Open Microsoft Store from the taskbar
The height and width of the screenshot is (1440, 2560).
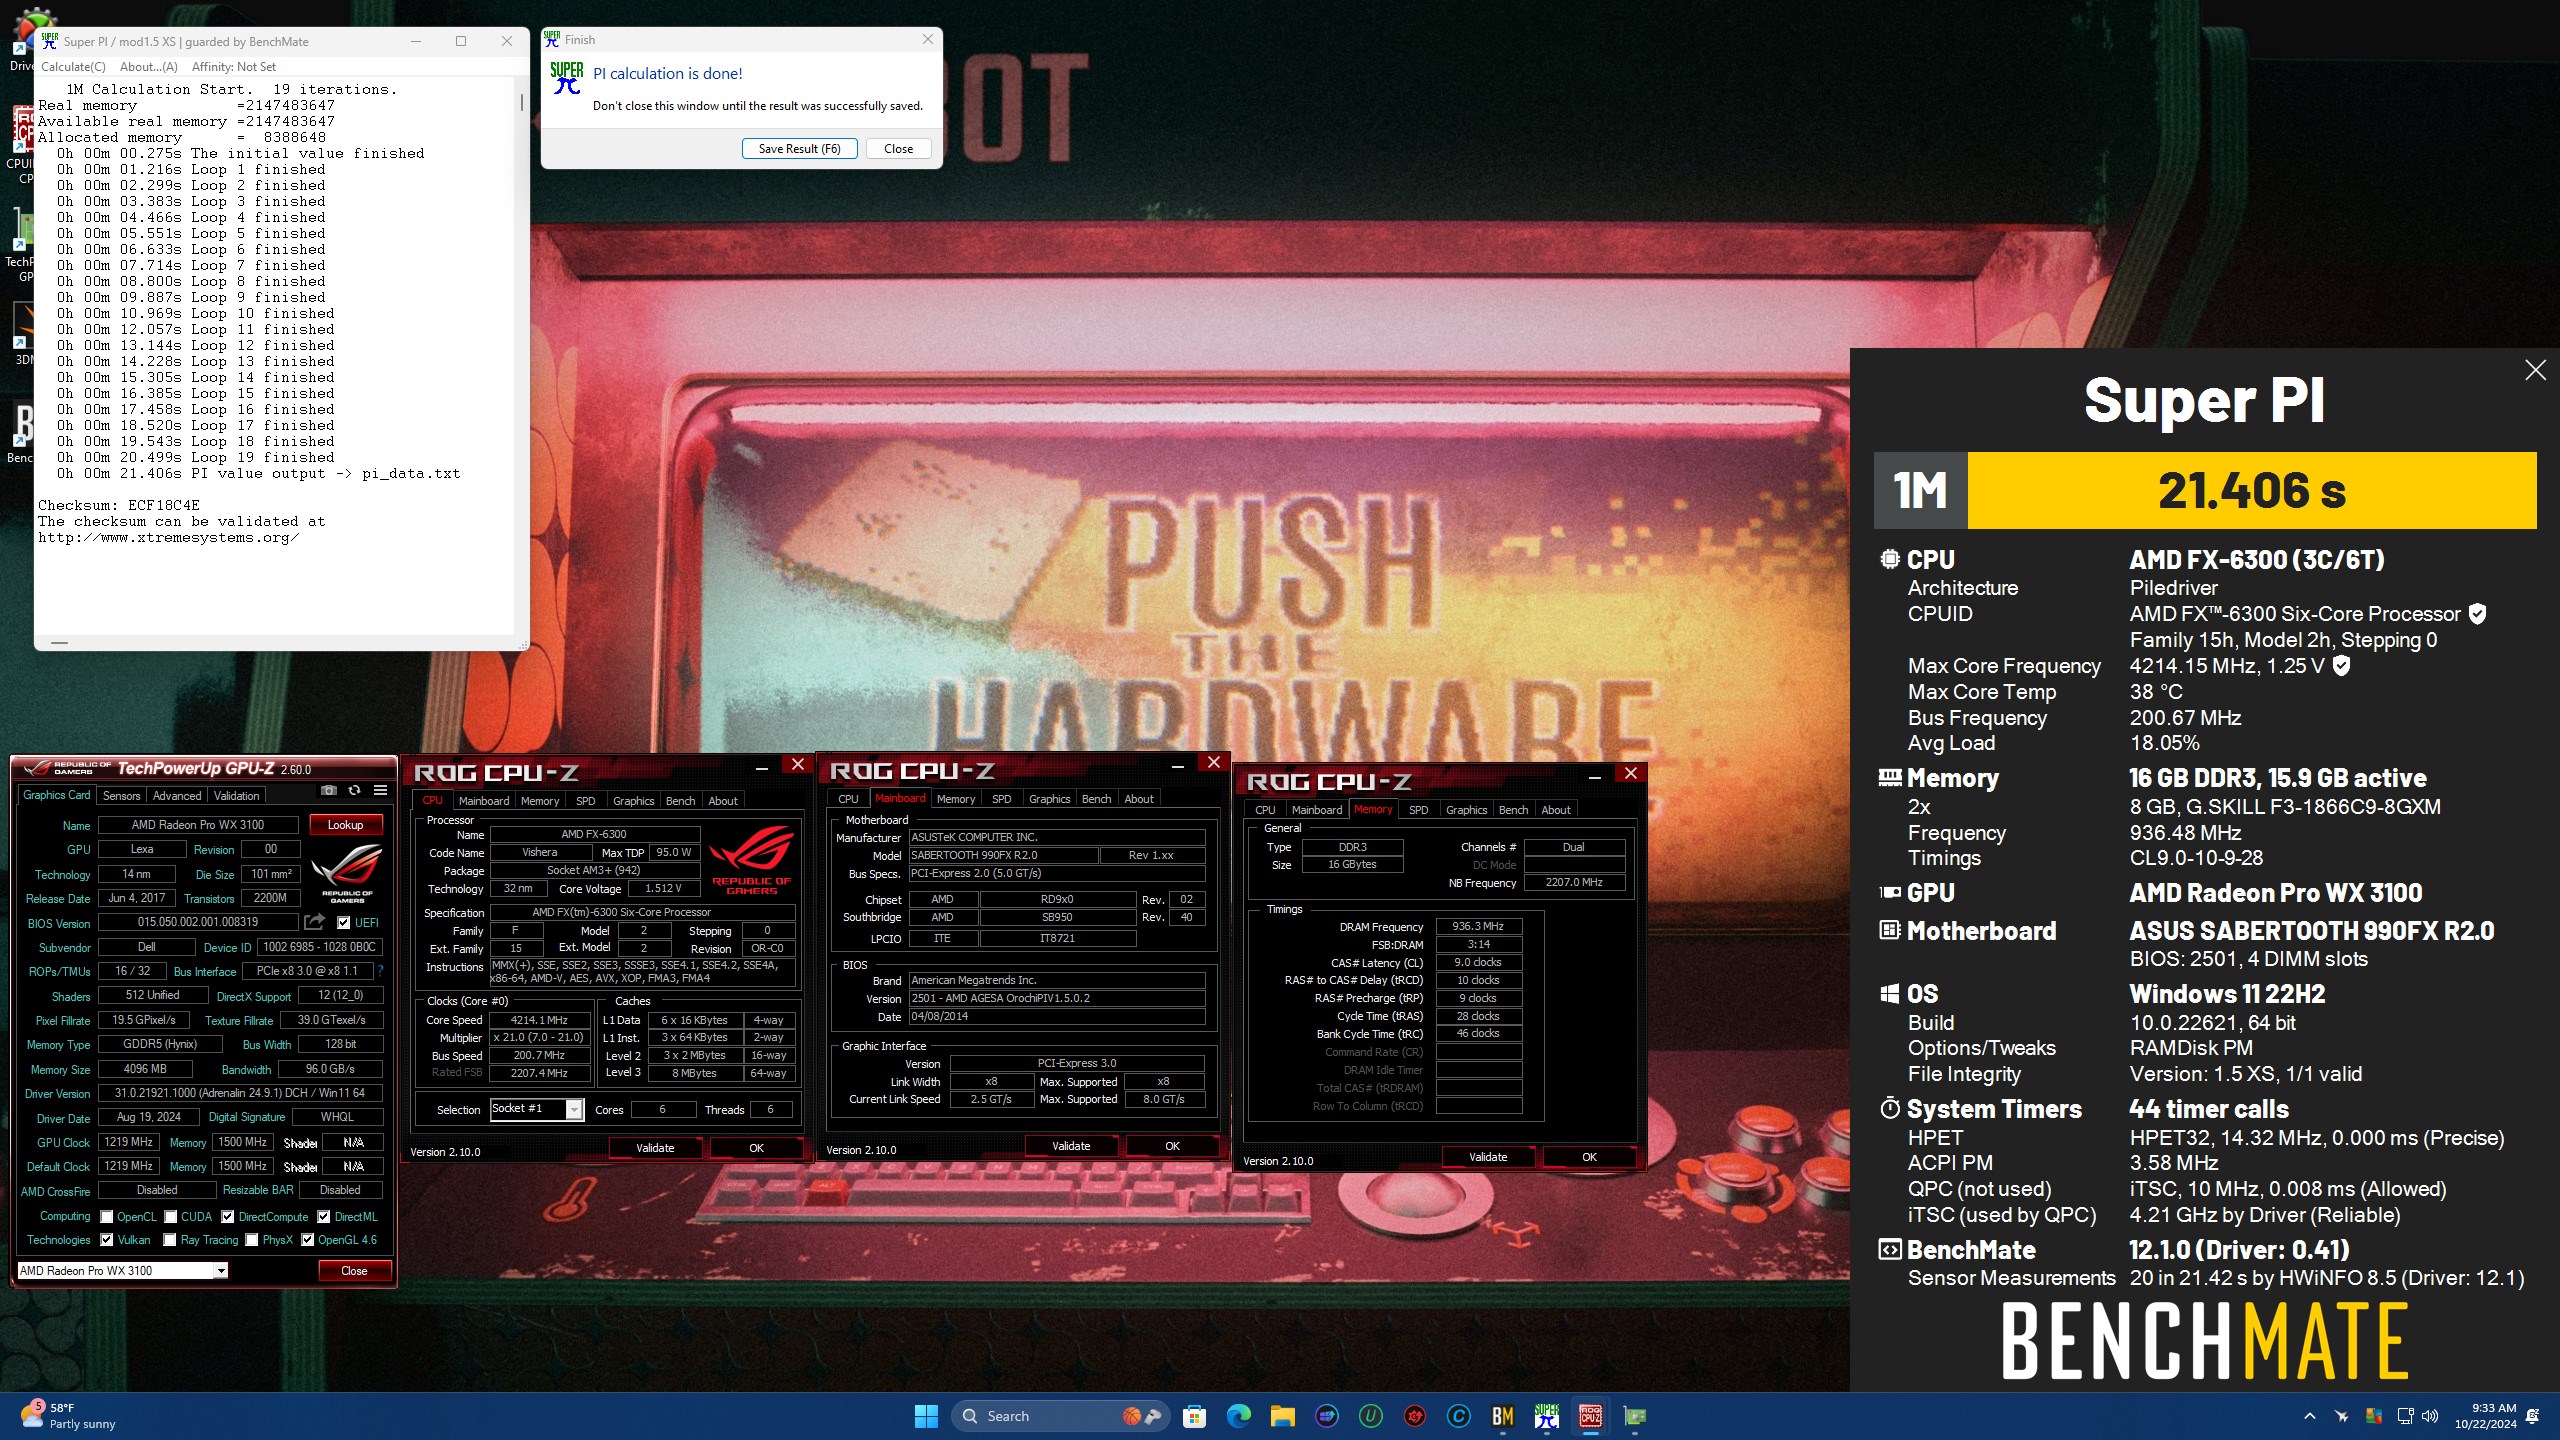[1194, 1416]
